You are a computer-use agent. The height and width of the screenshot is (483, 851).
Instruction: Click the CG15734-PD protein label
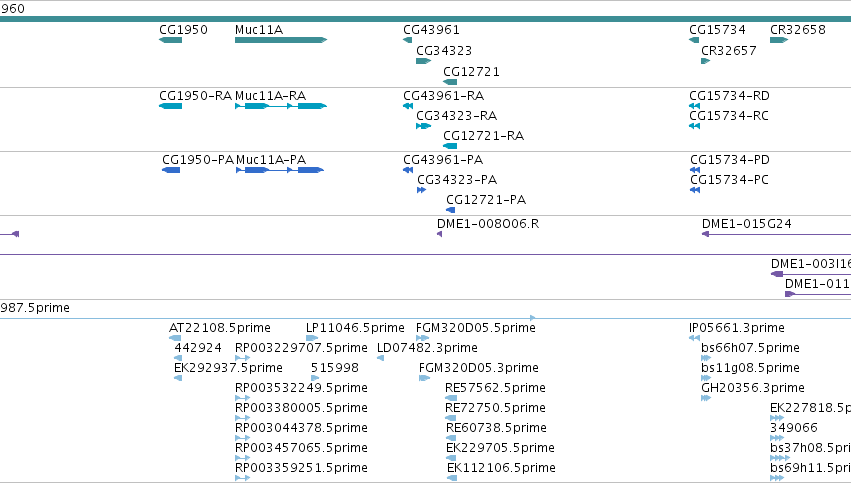[730, 160]
